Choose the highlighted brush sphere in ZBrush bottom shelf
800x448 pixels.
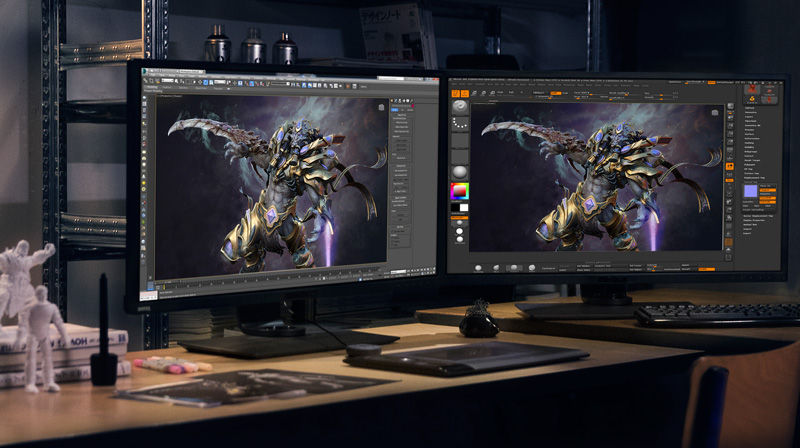click(x=514, y=268)
